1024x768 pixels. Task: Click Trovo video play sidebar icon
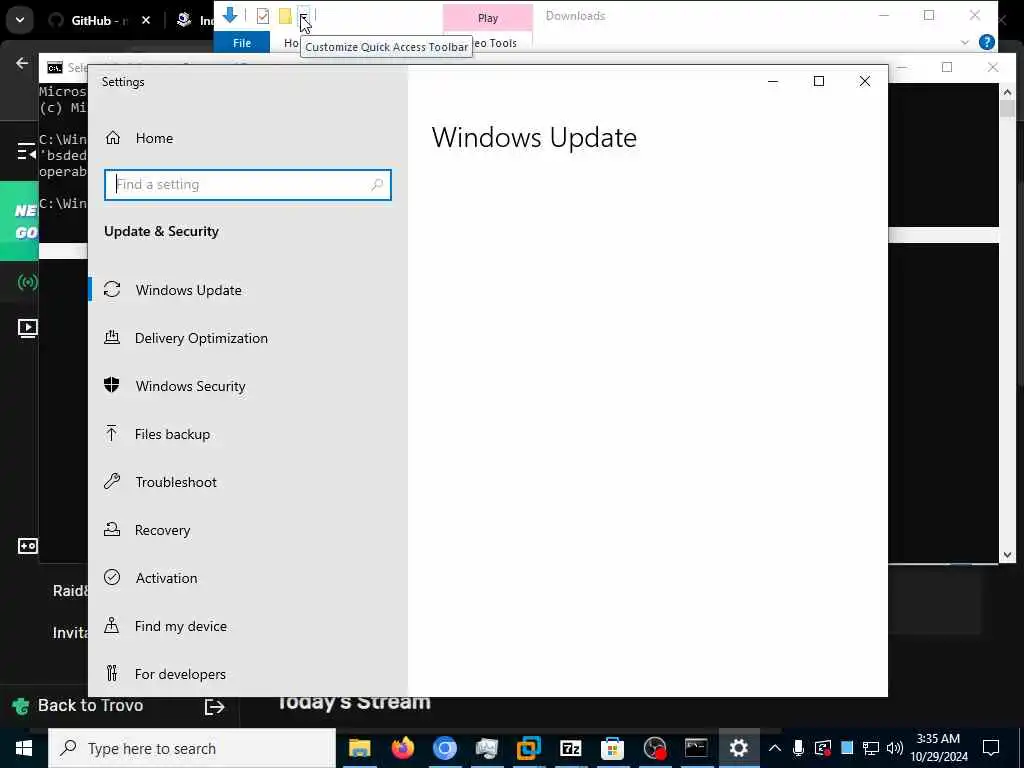click(x=27, y=328)
